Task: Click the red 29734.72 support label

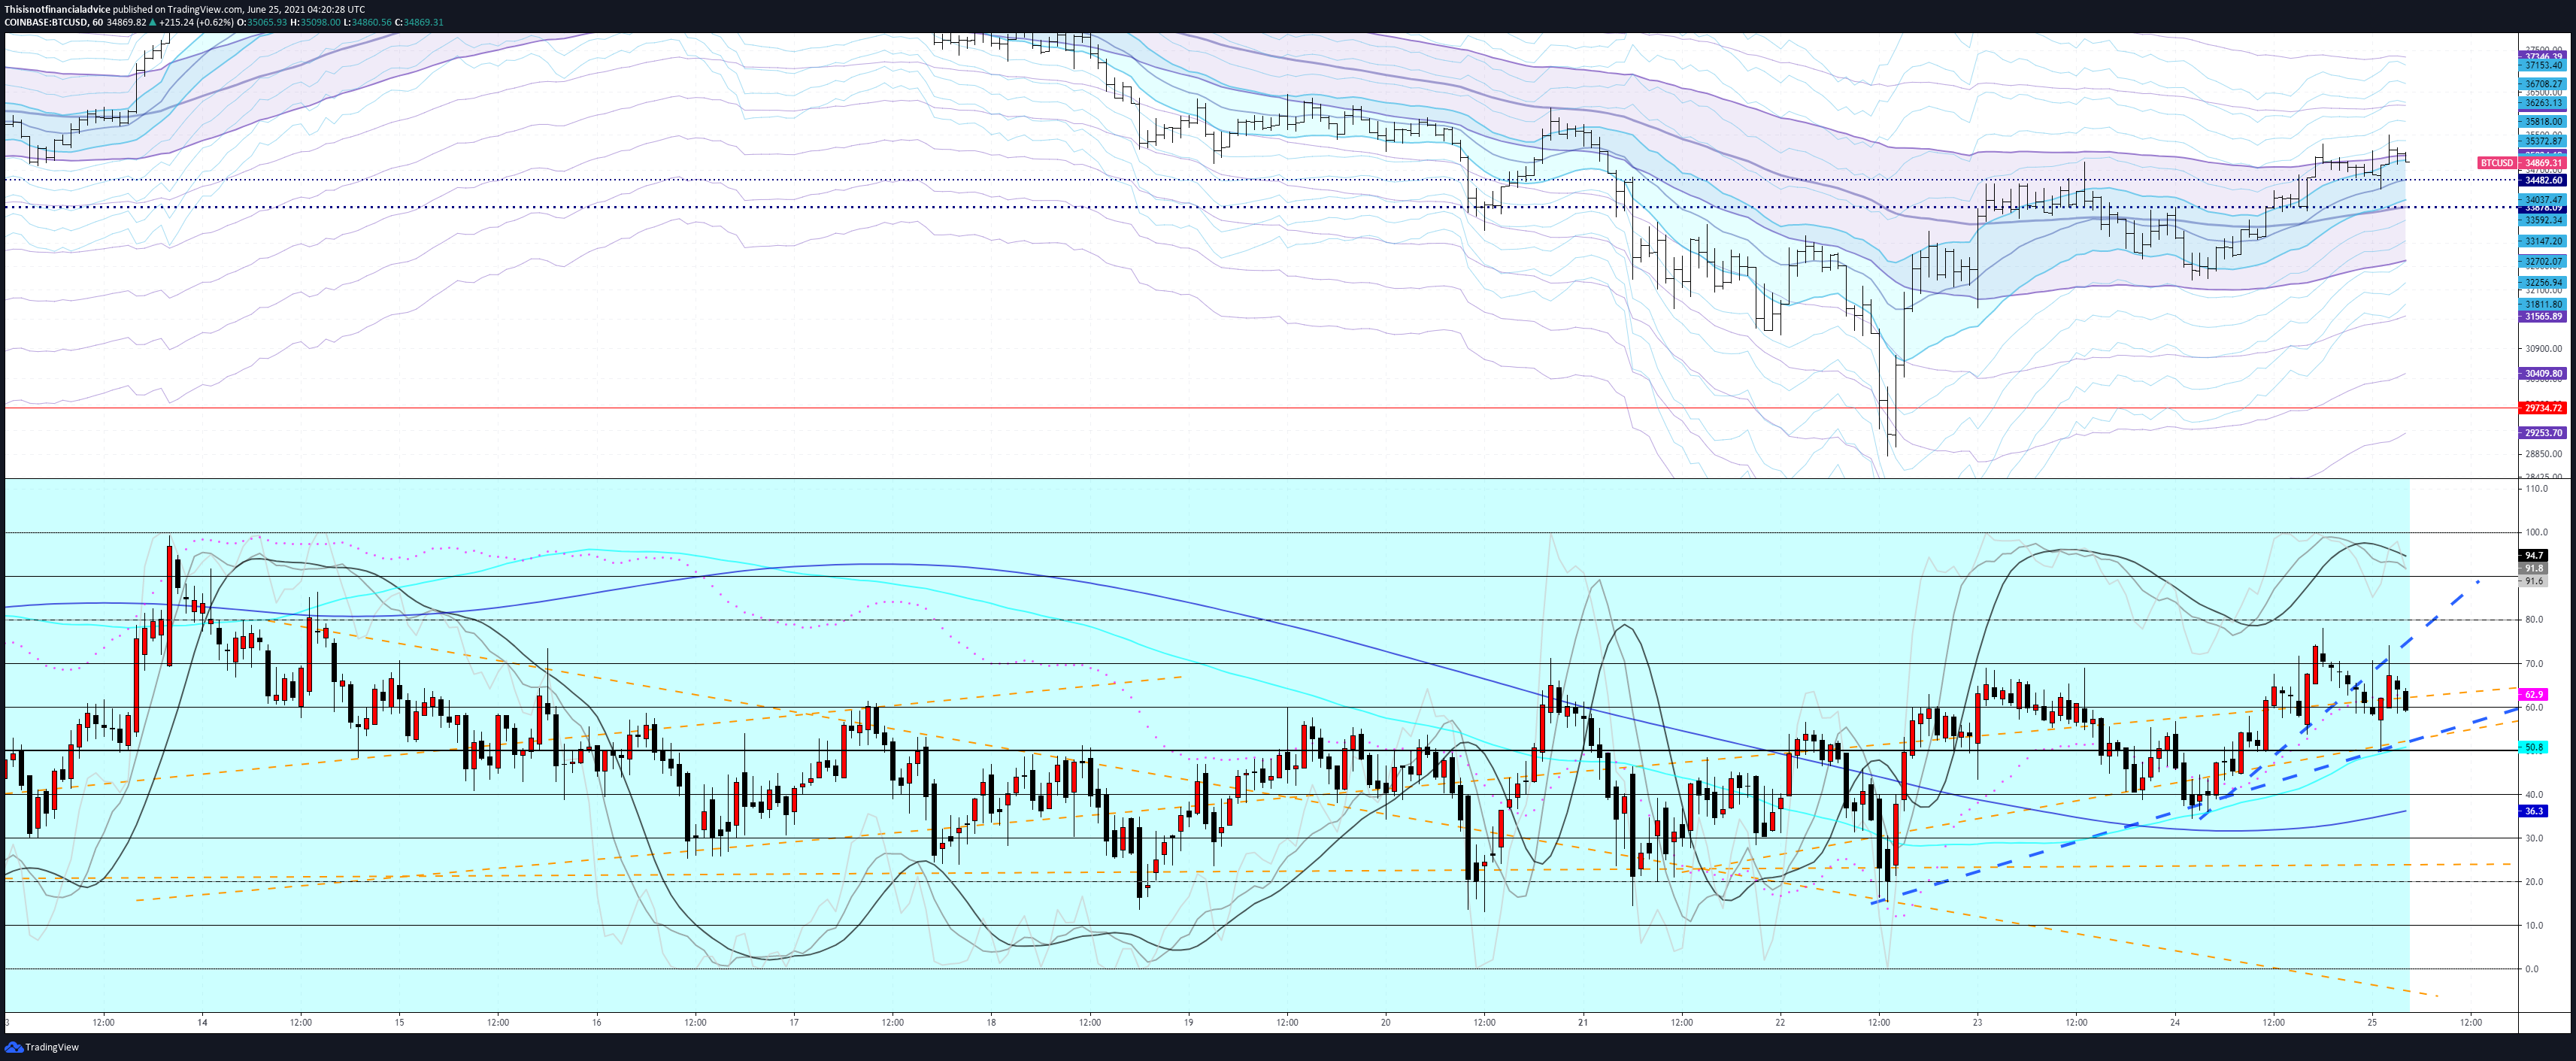Action: pos(2543,408)
